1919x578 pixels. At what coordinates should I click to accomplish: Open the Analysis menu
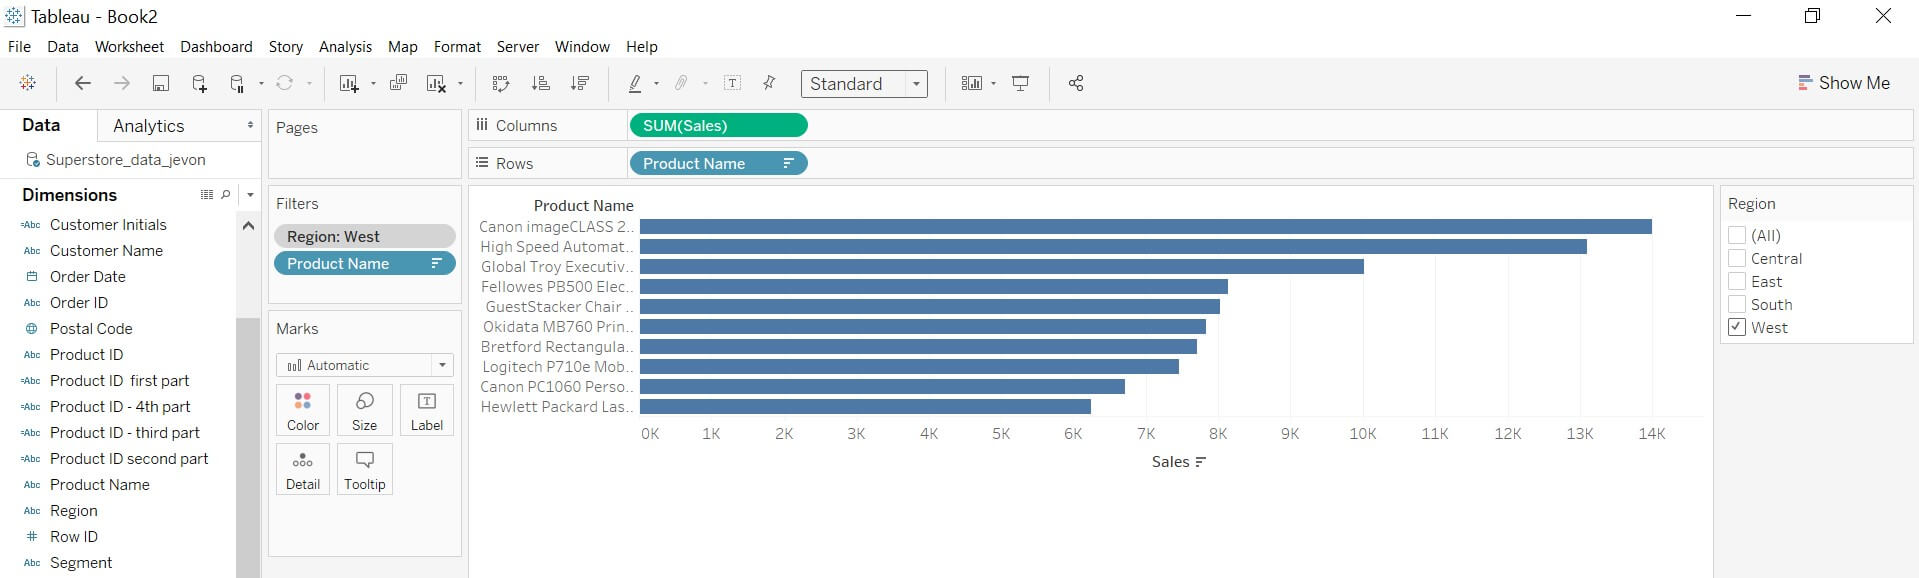(345, 47)
